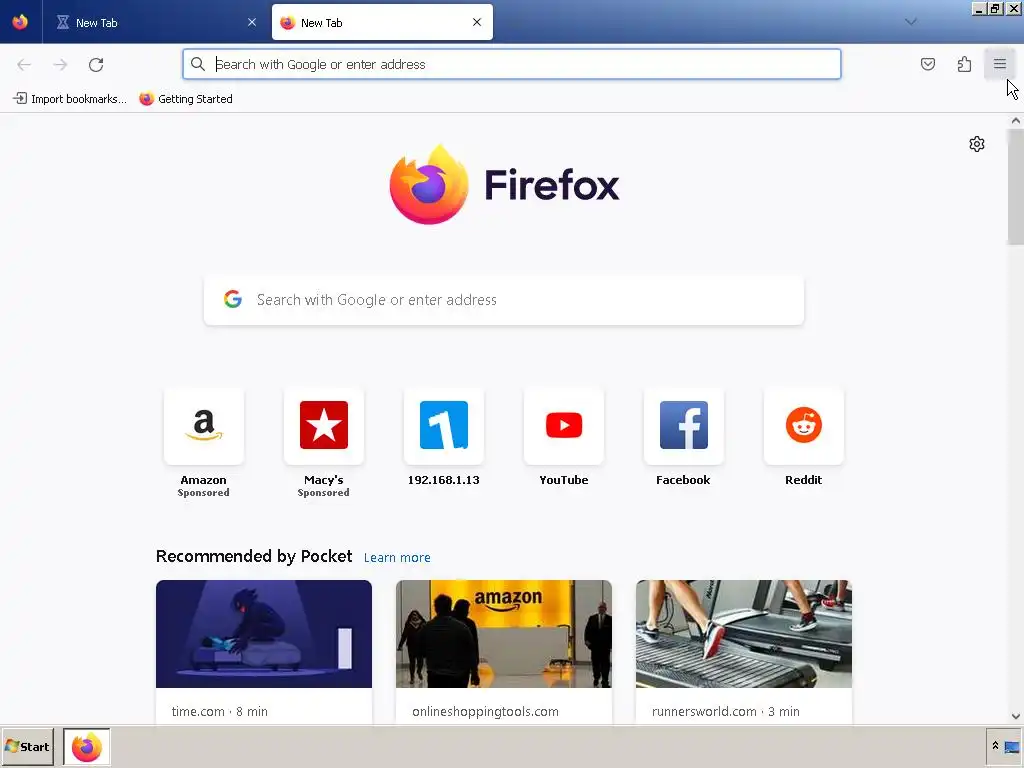Reload the current page
Screen dimensions: 1024x768
point(96,65)
